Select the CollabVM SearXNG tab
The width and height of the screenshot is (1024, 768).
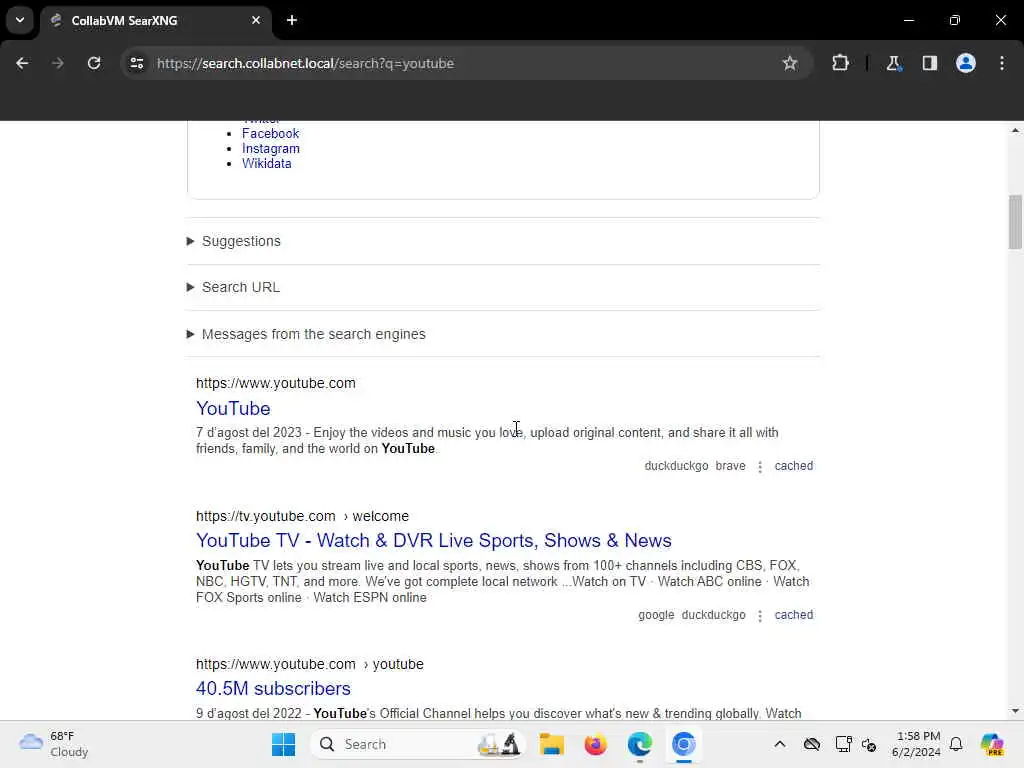tap(155, 20)
